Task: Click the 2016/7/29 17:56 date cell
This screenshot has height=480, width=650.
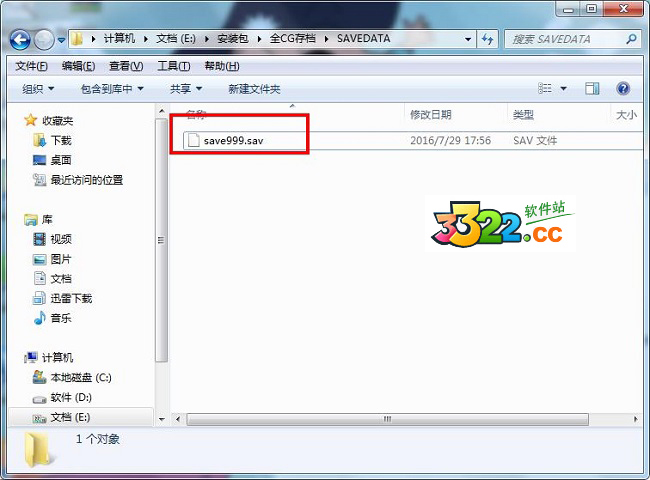Action: (x=451, y=141)
